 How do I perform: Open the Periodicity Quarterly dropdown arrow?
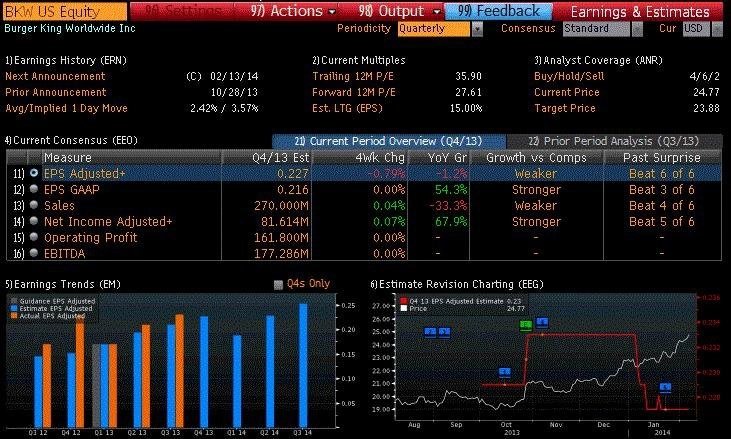(x=477, y=29)
